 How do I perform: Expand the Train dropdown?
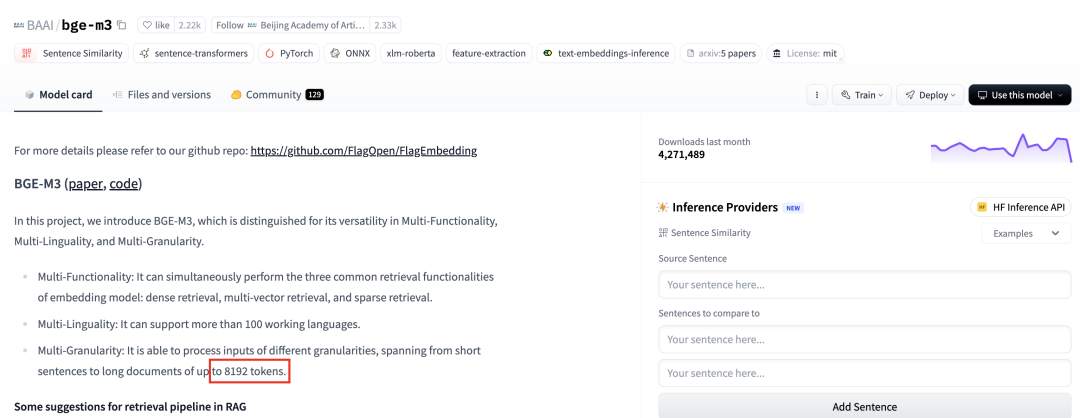tap(861, 95)
